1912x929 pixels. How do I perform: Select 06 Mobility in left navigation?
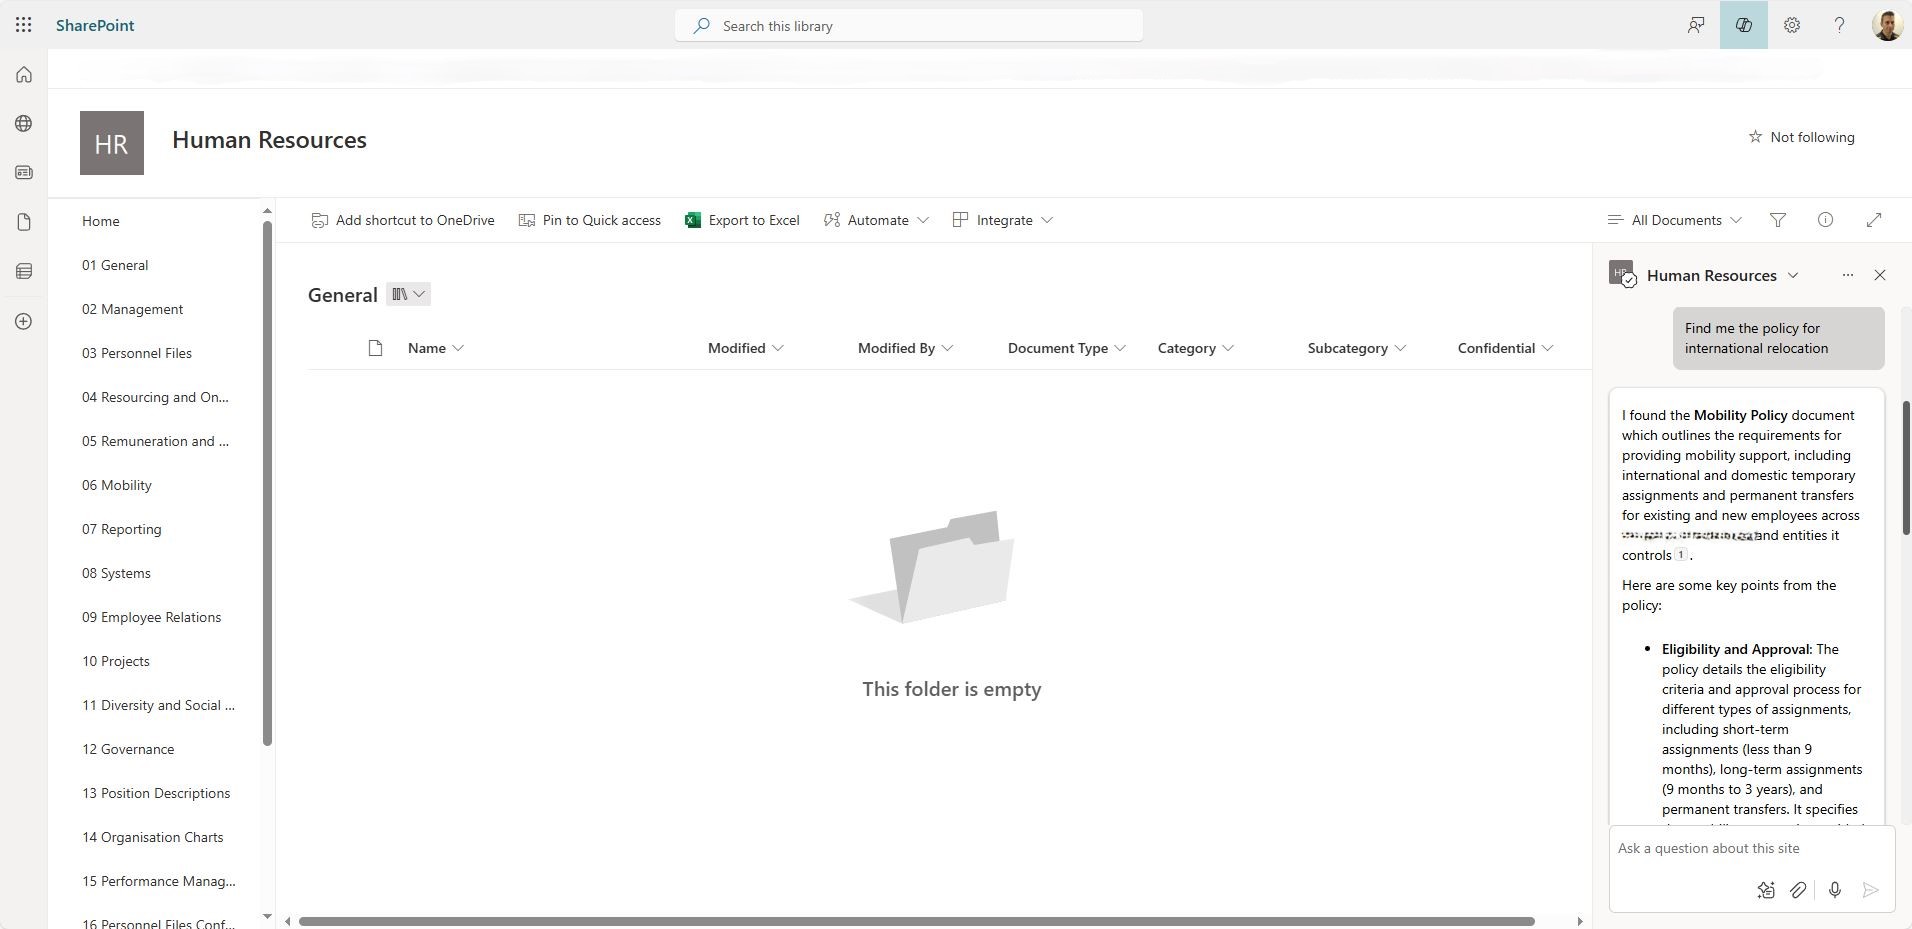point(117,485)
